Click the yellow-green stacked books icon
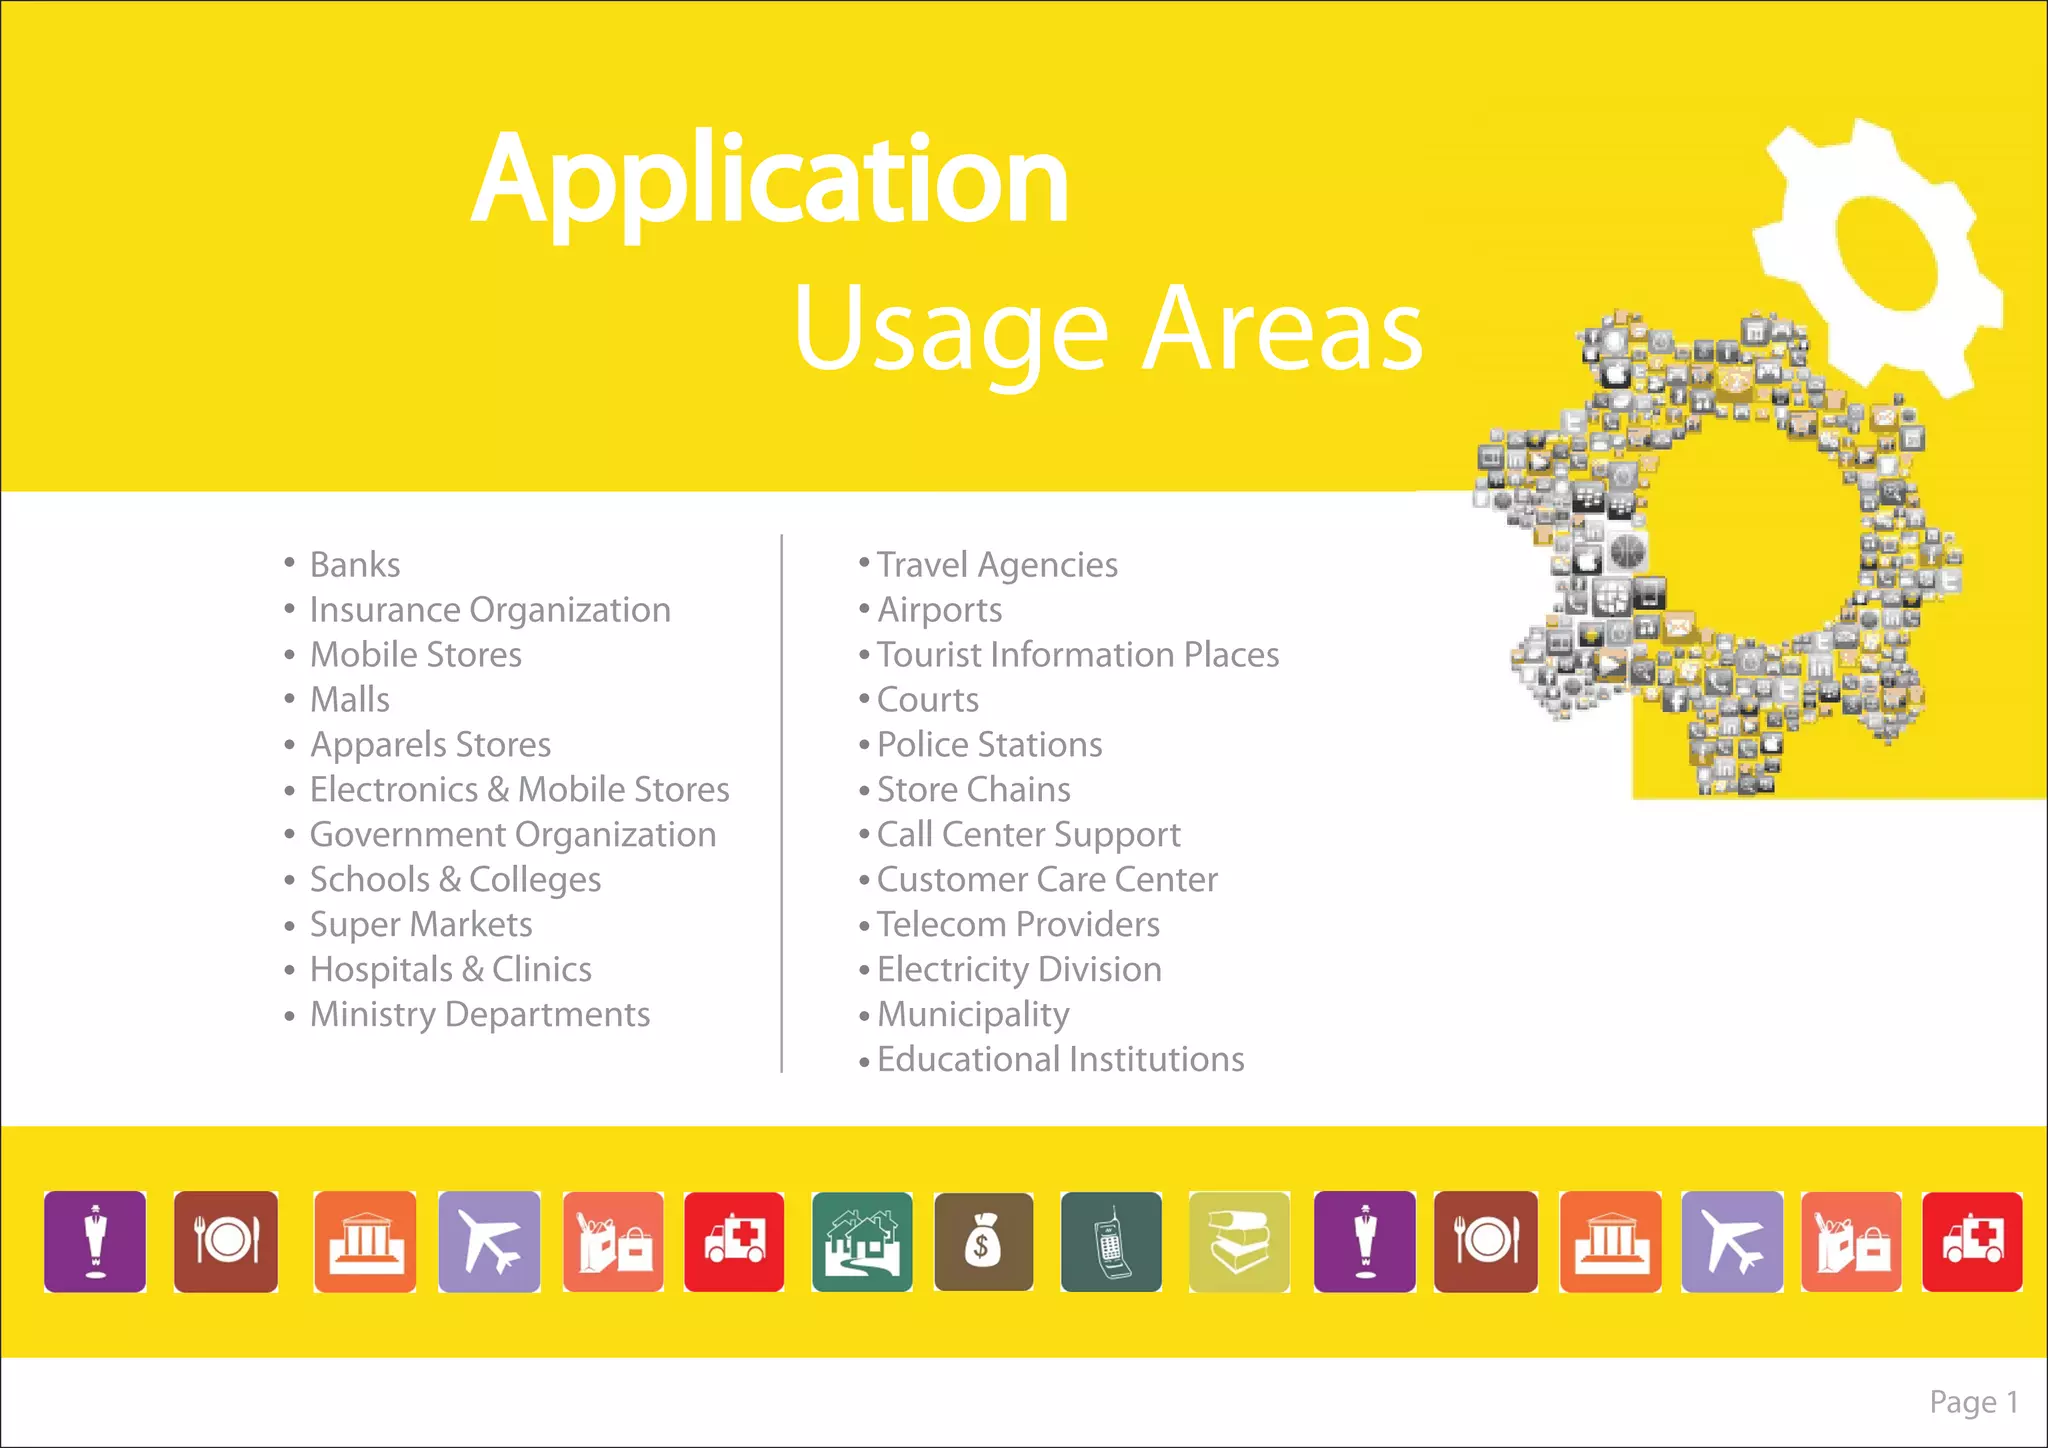This screenshot has height=1448, width=2048. point(1239,1242)
